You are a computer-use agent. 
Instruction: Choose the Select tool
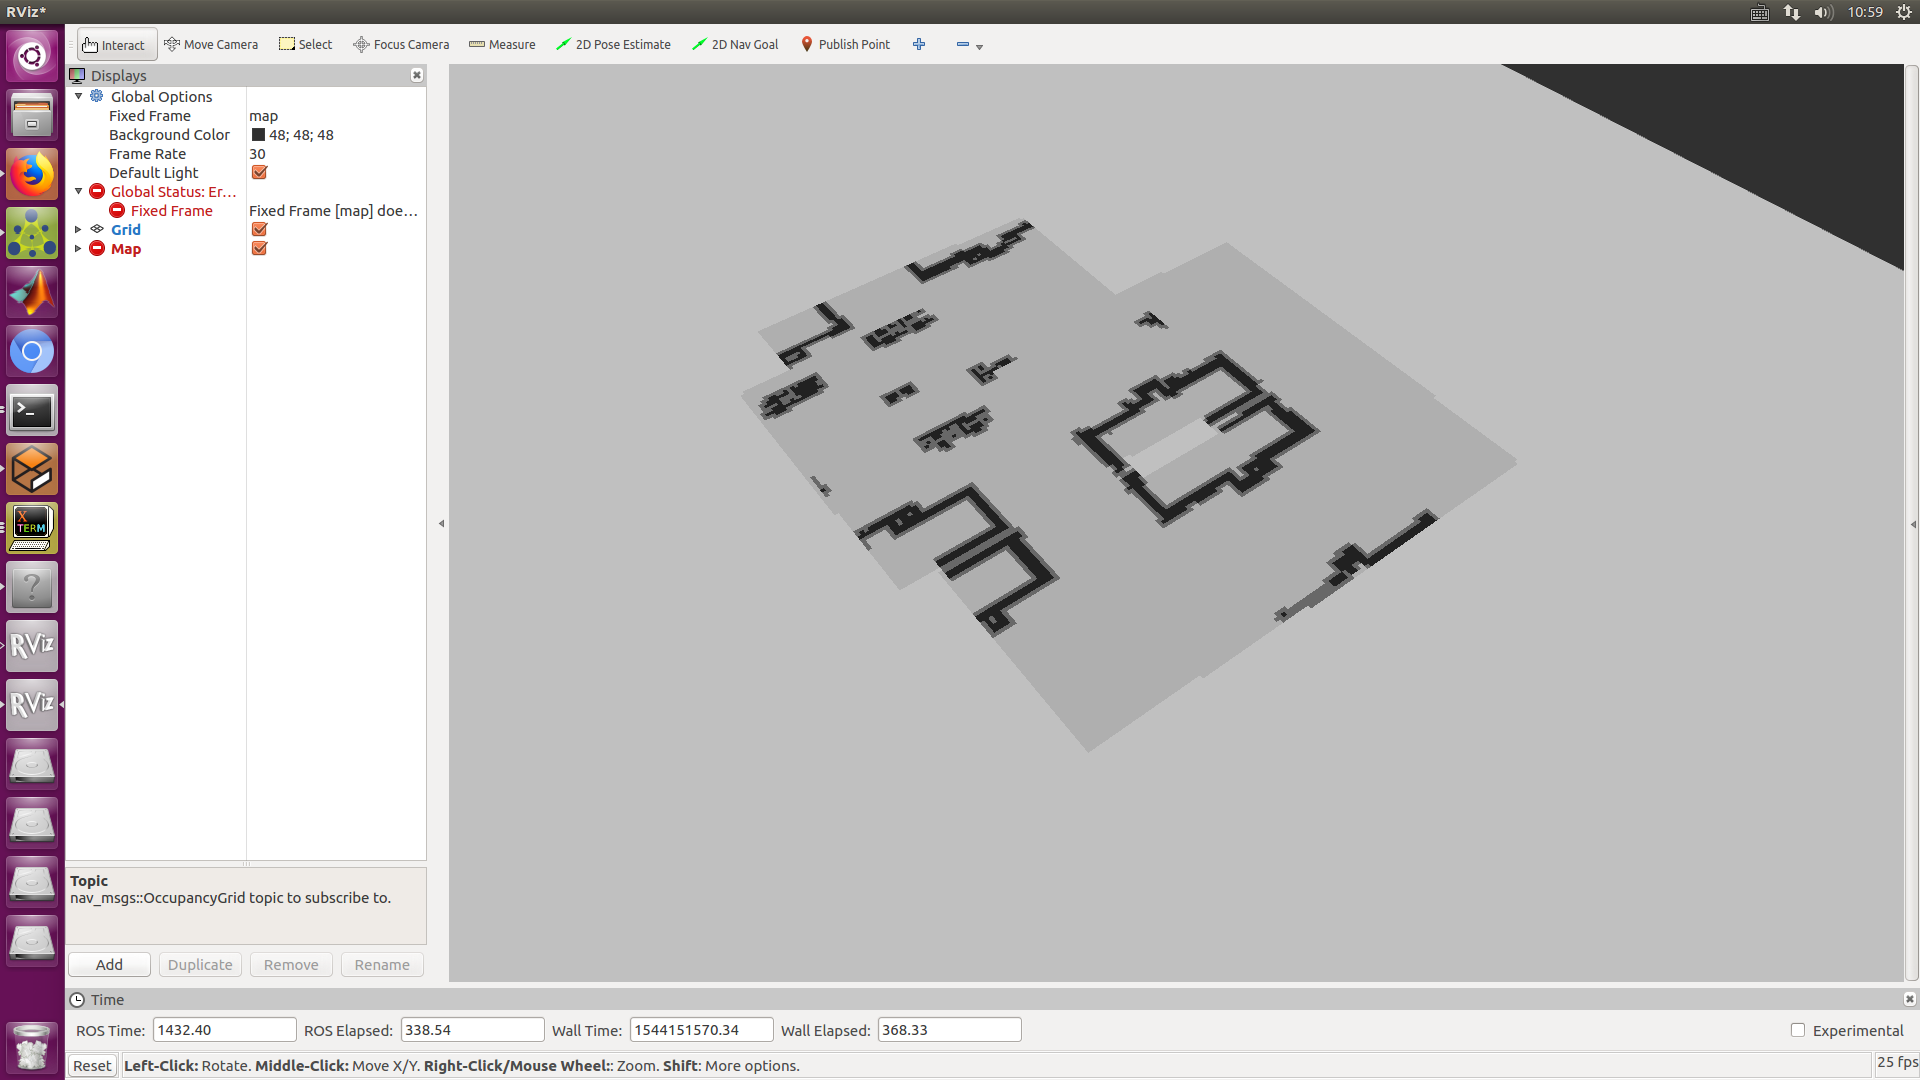(x=305, y=45)
